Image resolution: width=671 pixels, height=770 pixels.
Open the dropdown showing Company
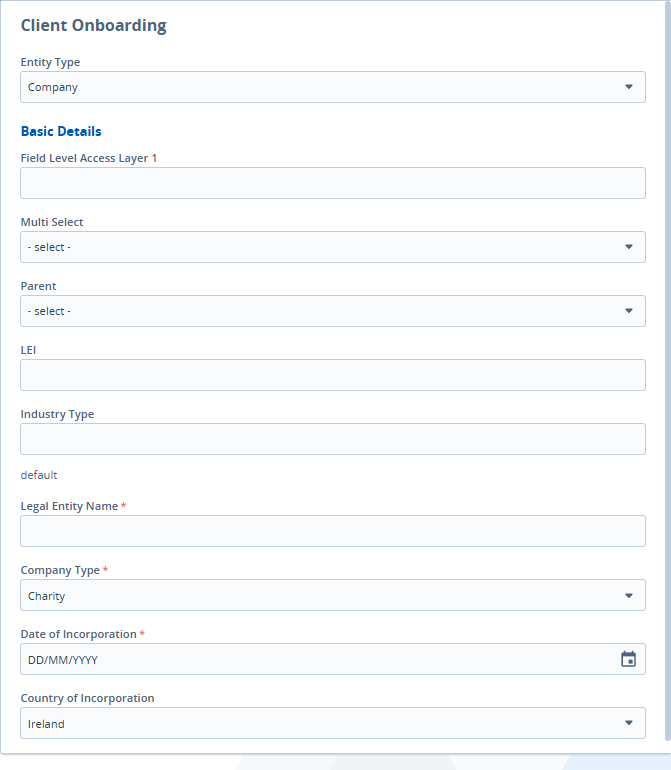[x=320, y=87]
